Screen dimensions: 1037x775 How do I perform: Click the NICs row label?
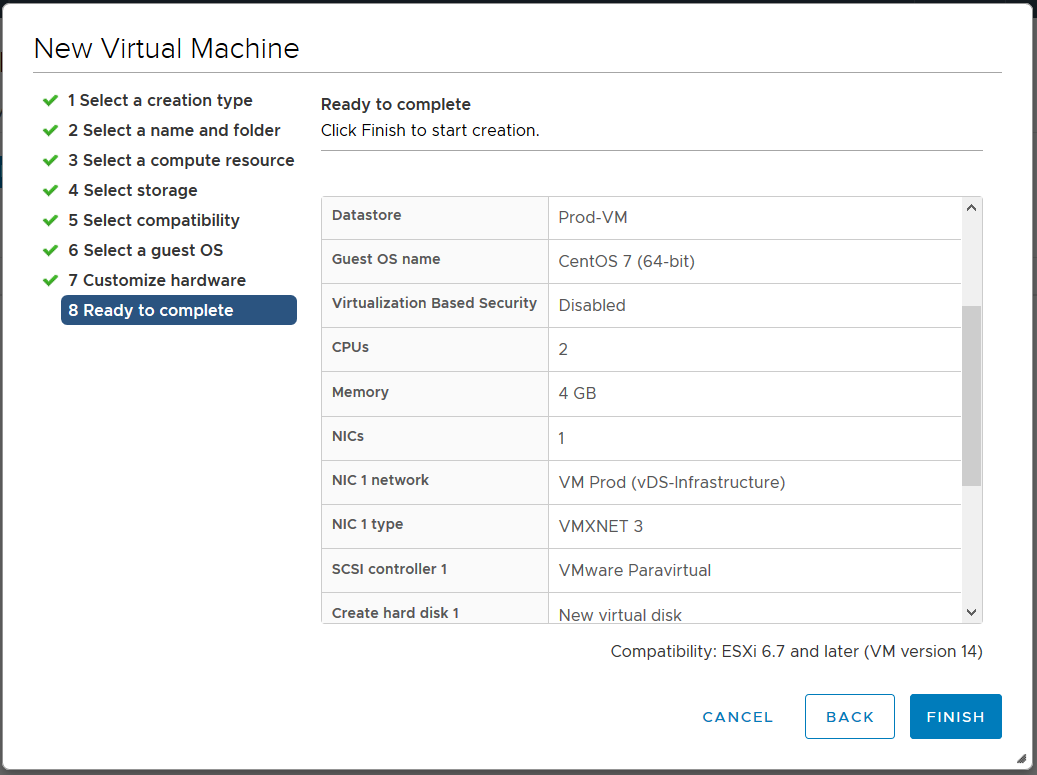348,436
